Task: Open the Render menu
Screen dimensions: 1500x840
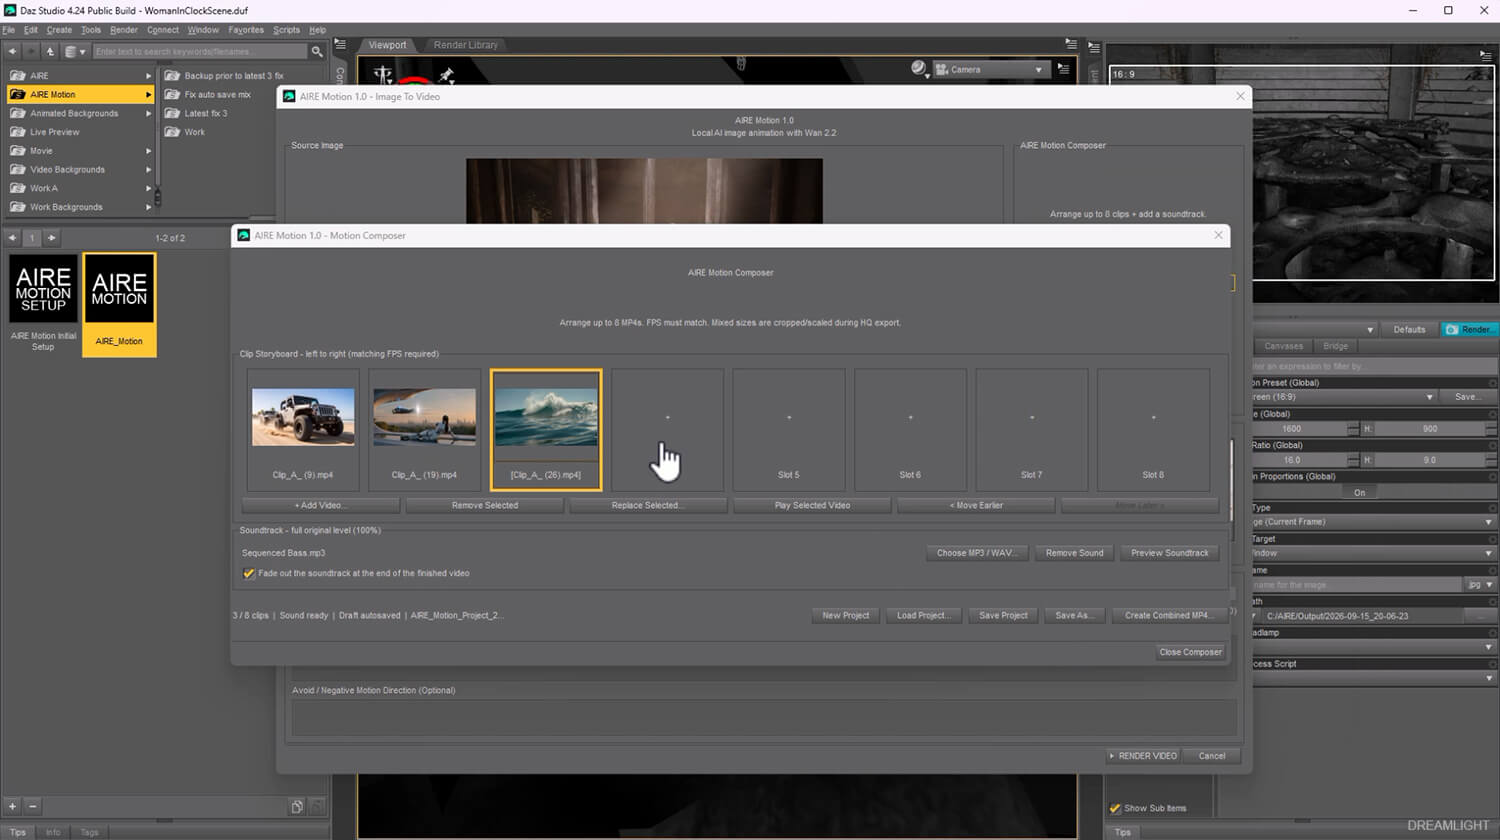Action: coord(124,30)
